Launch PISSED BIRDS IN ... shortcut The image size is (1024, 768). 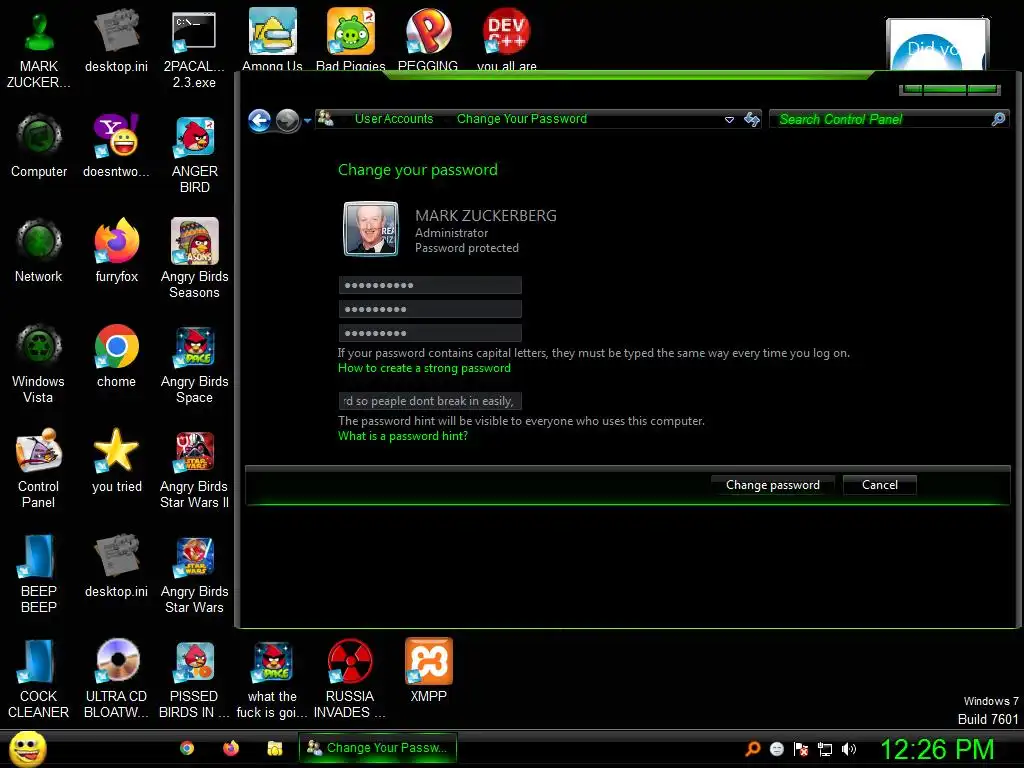pos(194,679)
